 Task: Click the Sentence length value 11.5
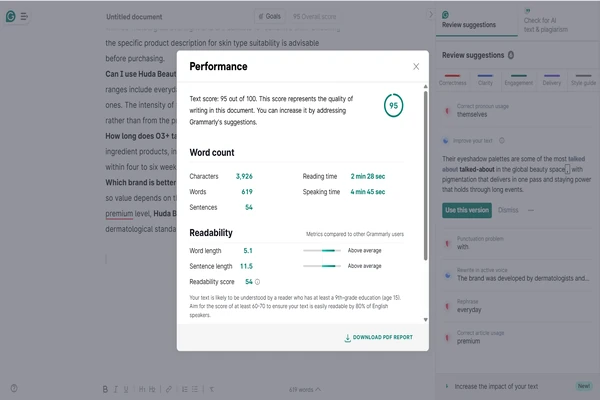tap(246, 266)
